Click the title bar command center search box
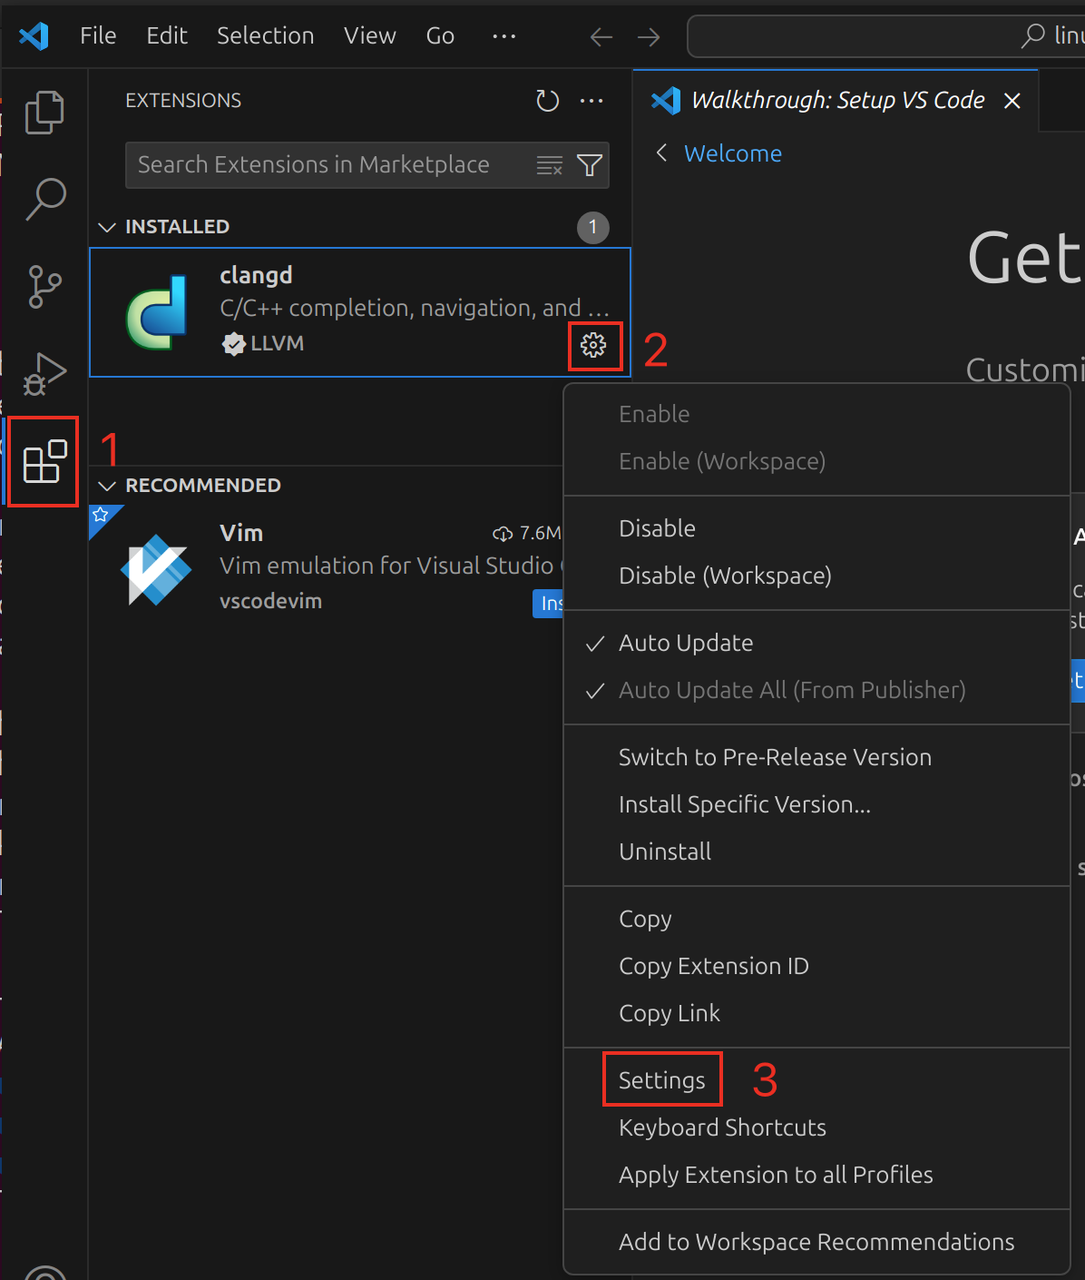This screenshot has width=1085, height=1280. tap(886, 36)
